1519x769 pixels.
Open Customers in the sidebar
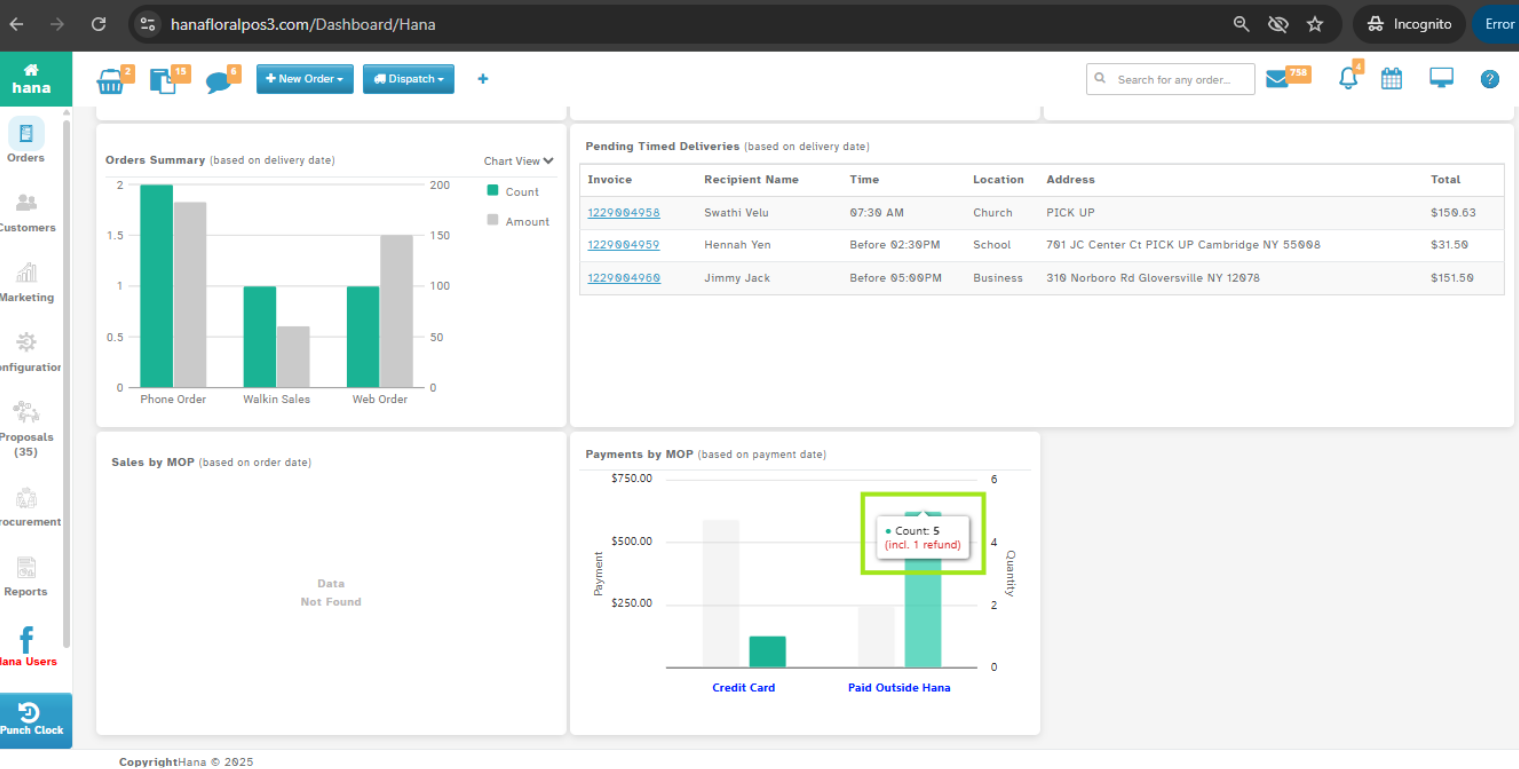tap(27, 213)
